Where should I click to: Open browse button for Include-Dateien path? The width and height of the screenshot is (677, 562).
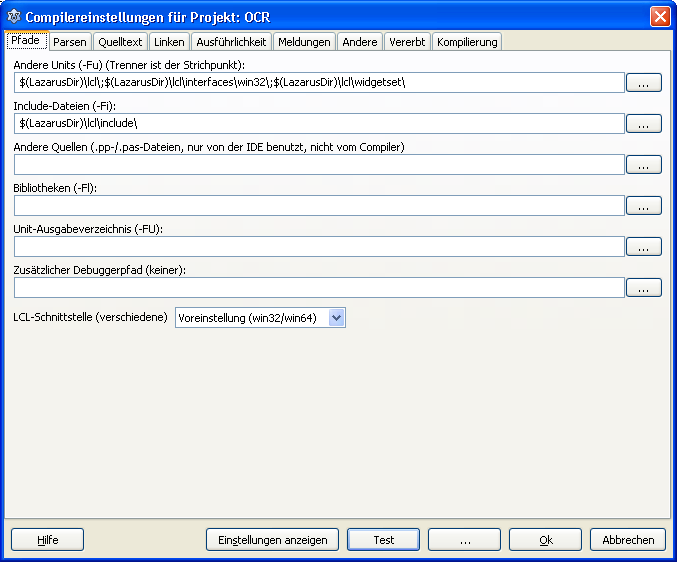643,124
